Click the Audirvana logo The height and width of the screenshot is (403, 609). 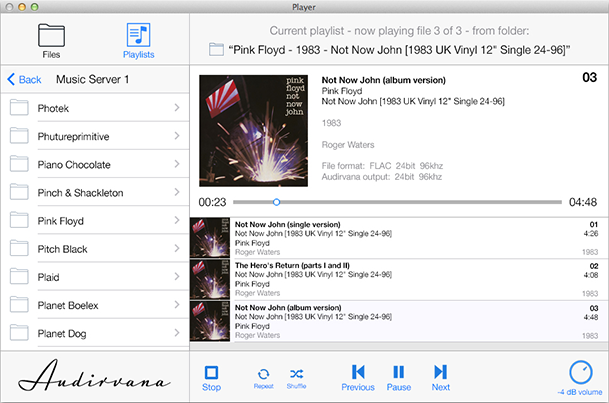94,376
